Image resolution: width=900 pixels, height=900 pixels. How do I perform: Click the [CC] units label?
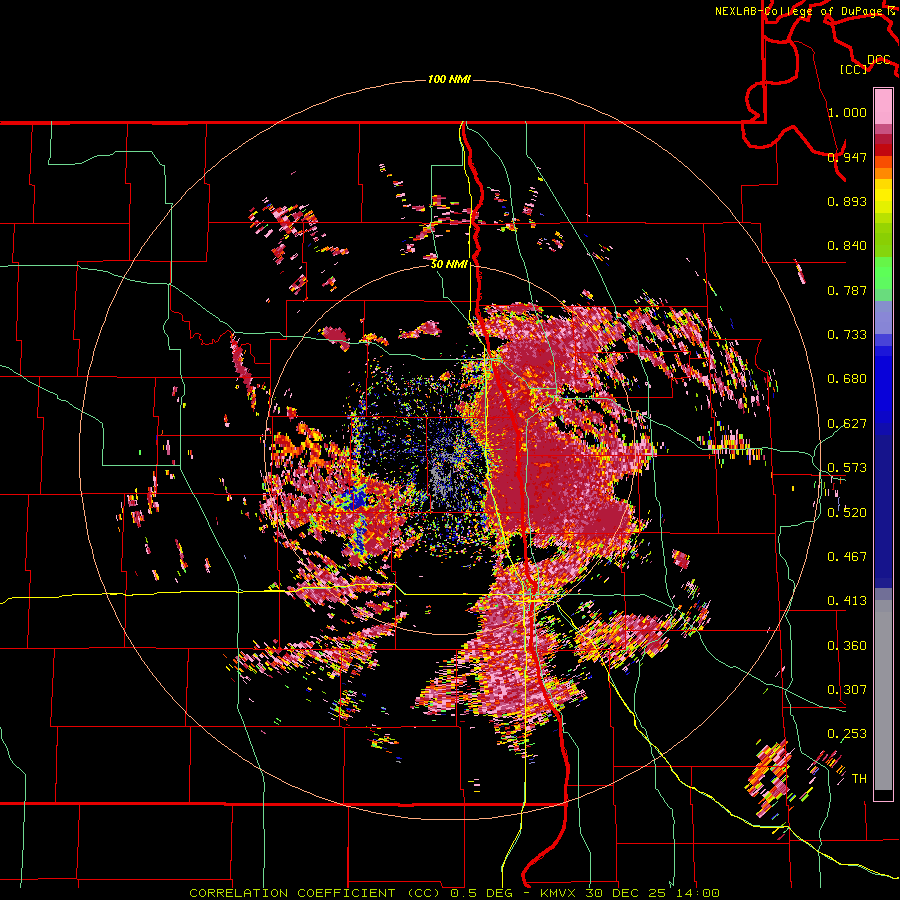854,69
